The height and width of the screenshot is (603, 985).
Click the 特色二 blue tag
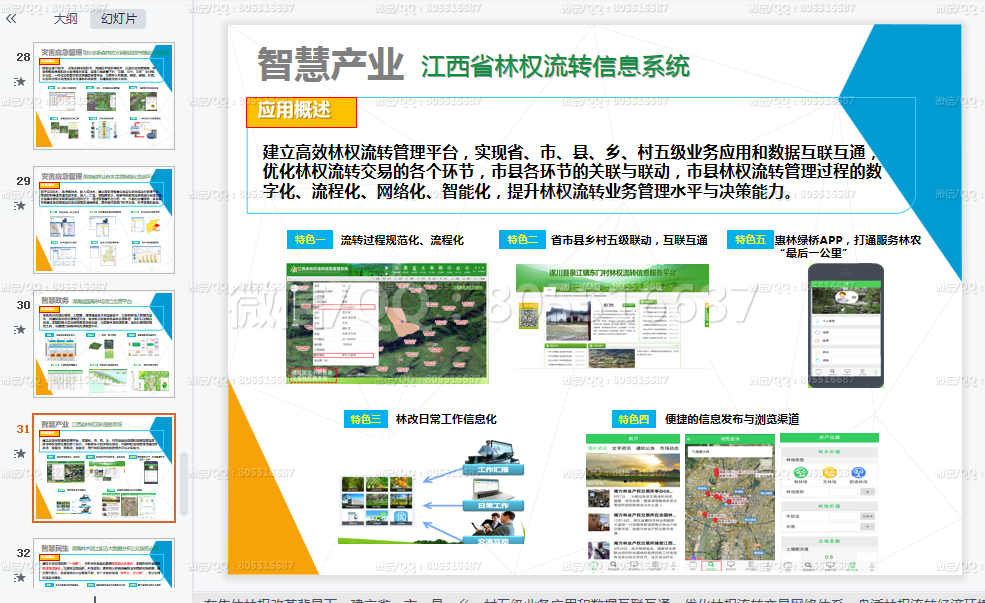522,239
